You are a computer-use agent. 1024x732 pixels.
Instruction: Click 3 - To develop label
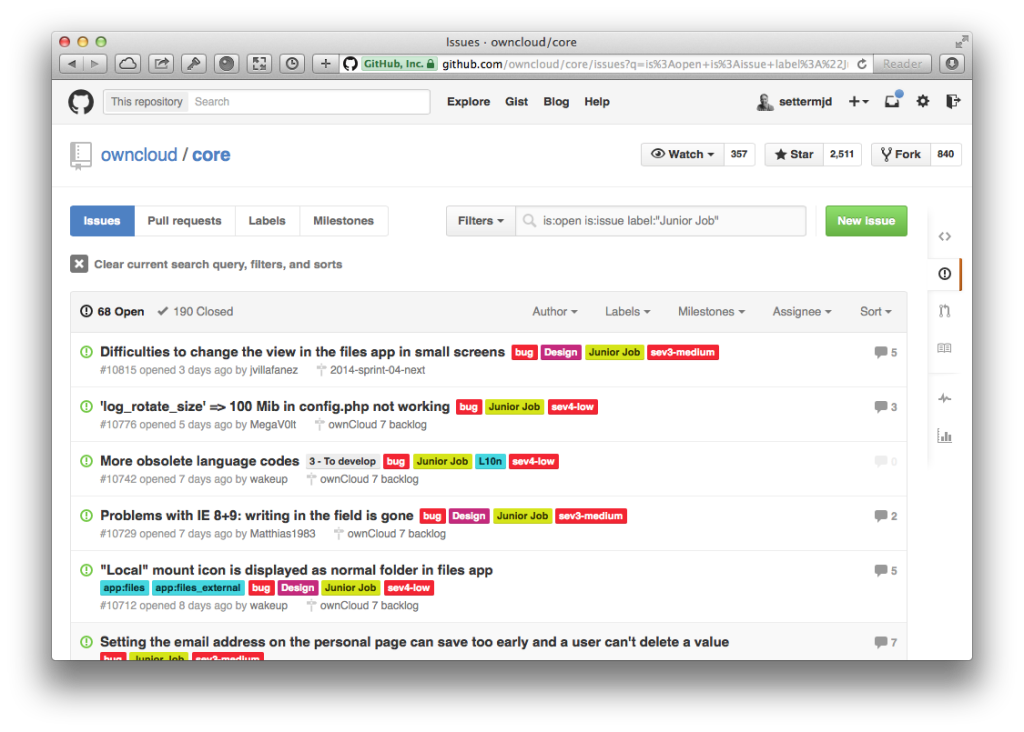342,461
